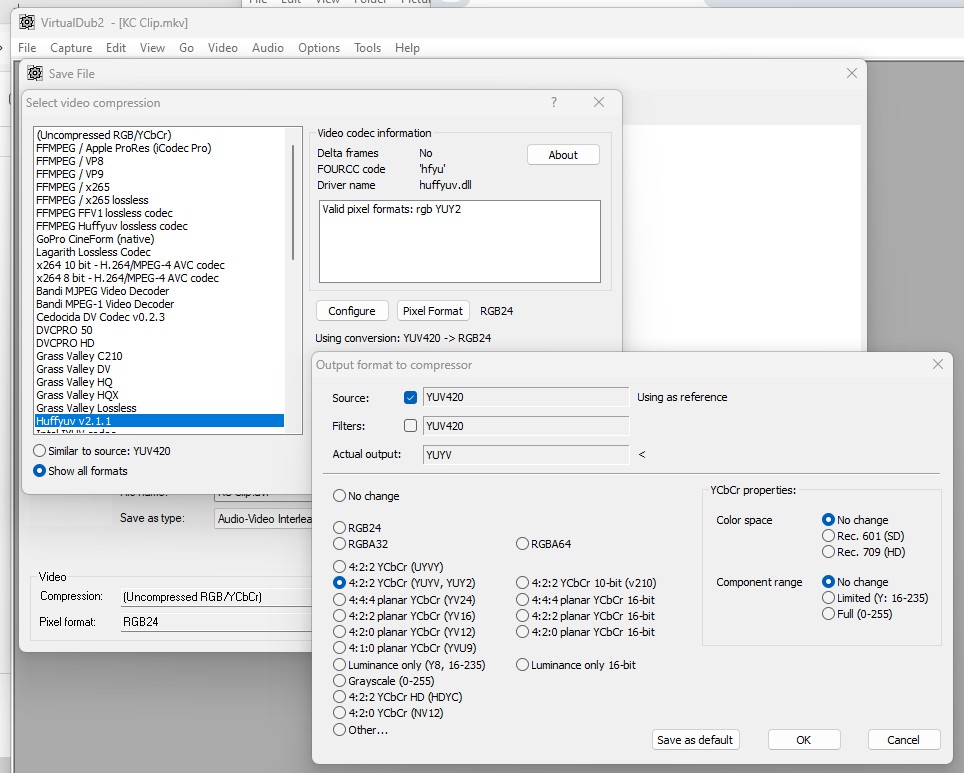
Task: Open the Tools menu
Action: [x=367, y=48]
